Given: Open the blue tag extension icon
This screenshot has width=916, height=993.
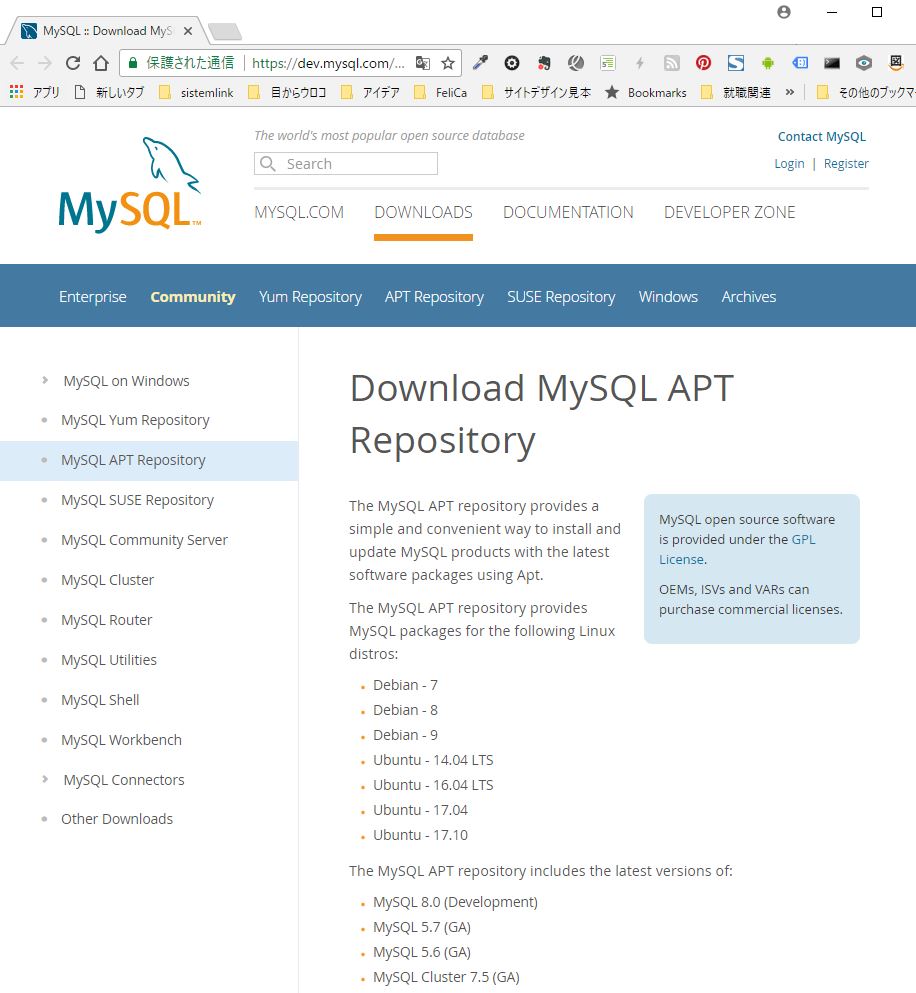Looking at the screenshot, I should pos(800,63).
